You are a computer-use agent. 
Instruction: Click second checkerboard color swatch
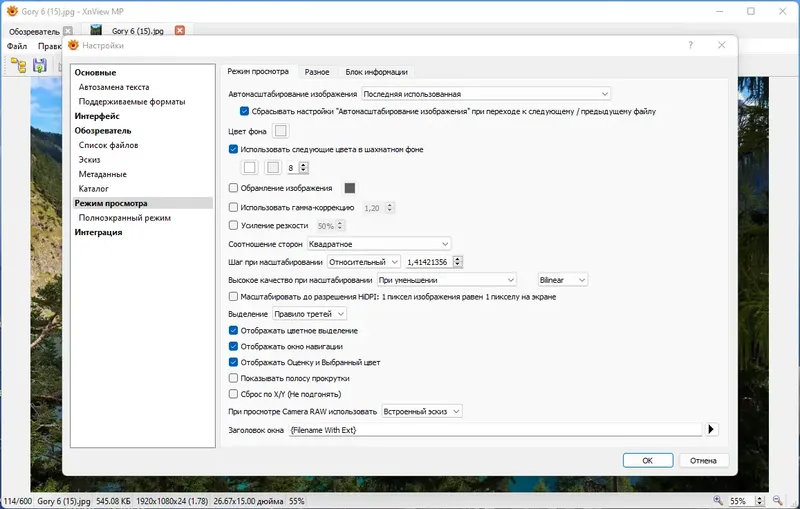point(273,167)
